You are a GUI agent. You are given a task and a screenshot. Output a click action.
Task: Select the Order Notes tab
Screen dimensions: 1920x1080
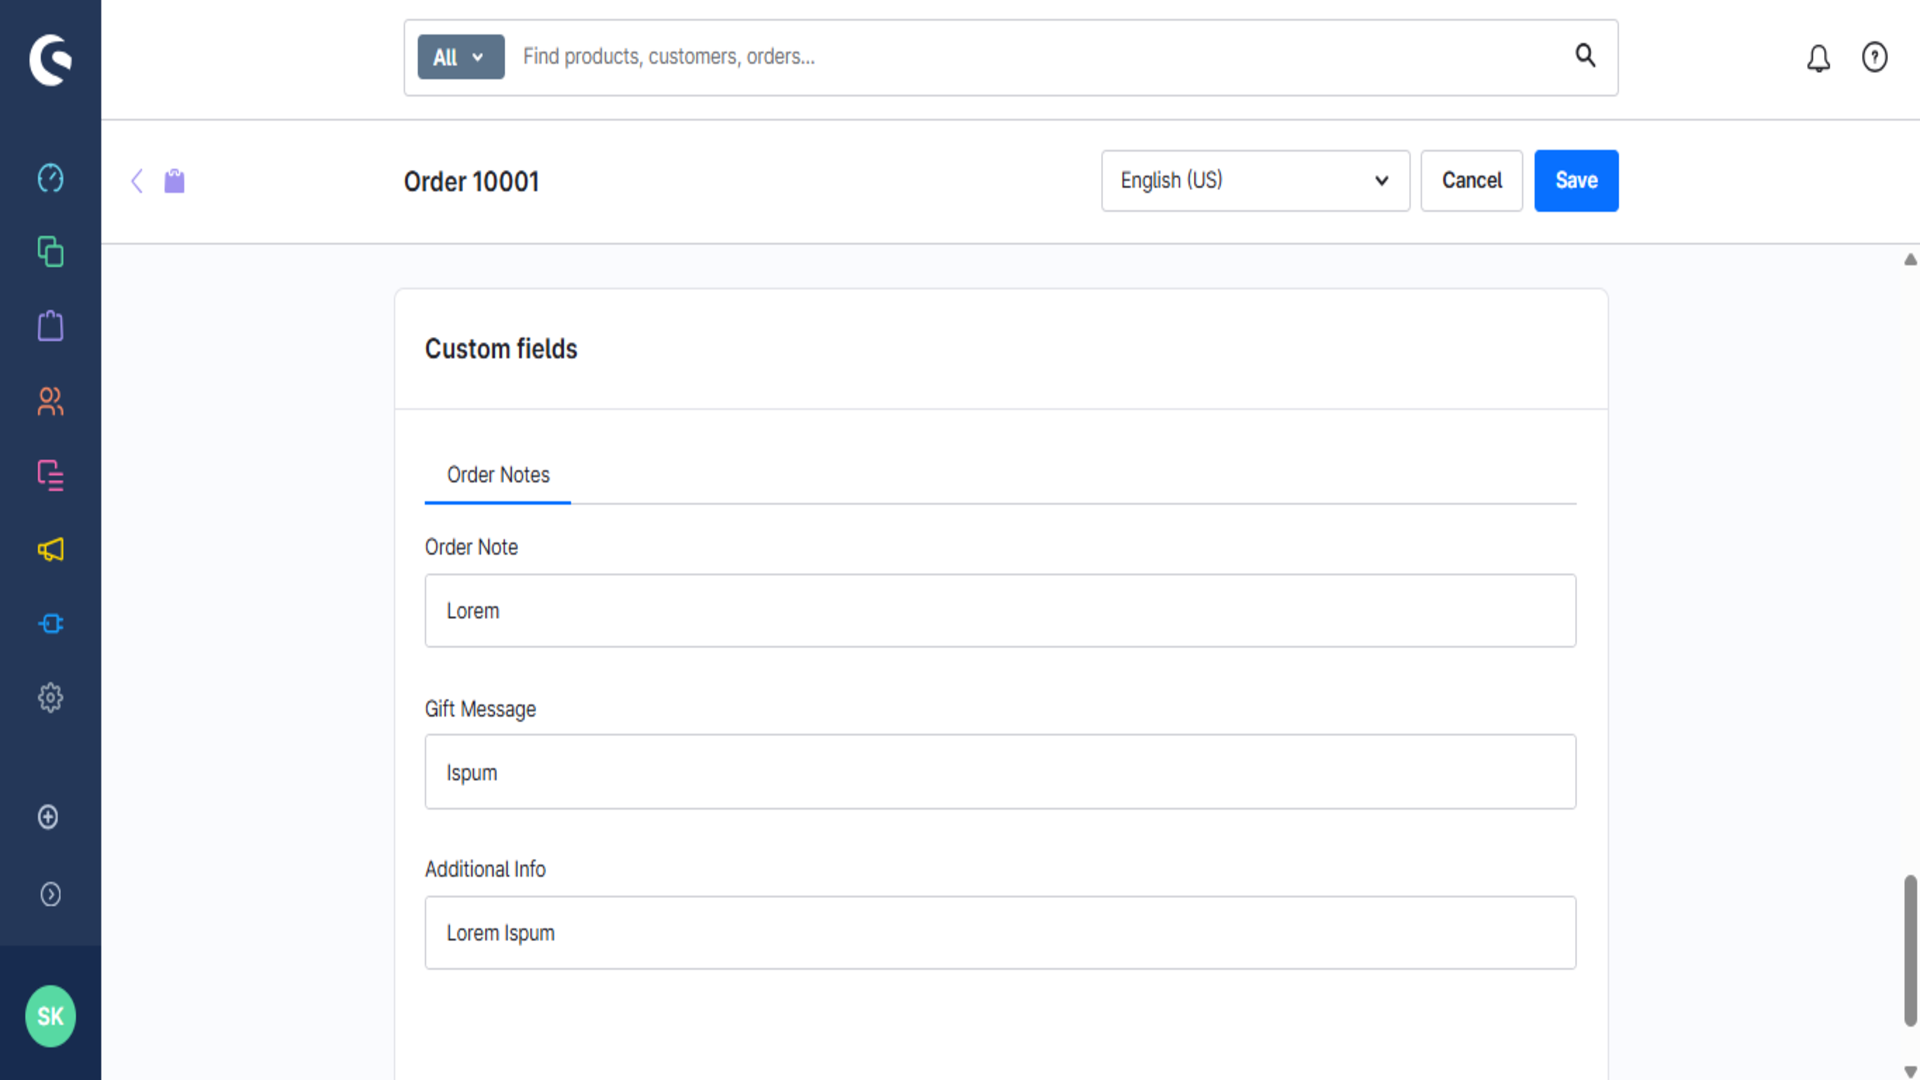[498, 475]
